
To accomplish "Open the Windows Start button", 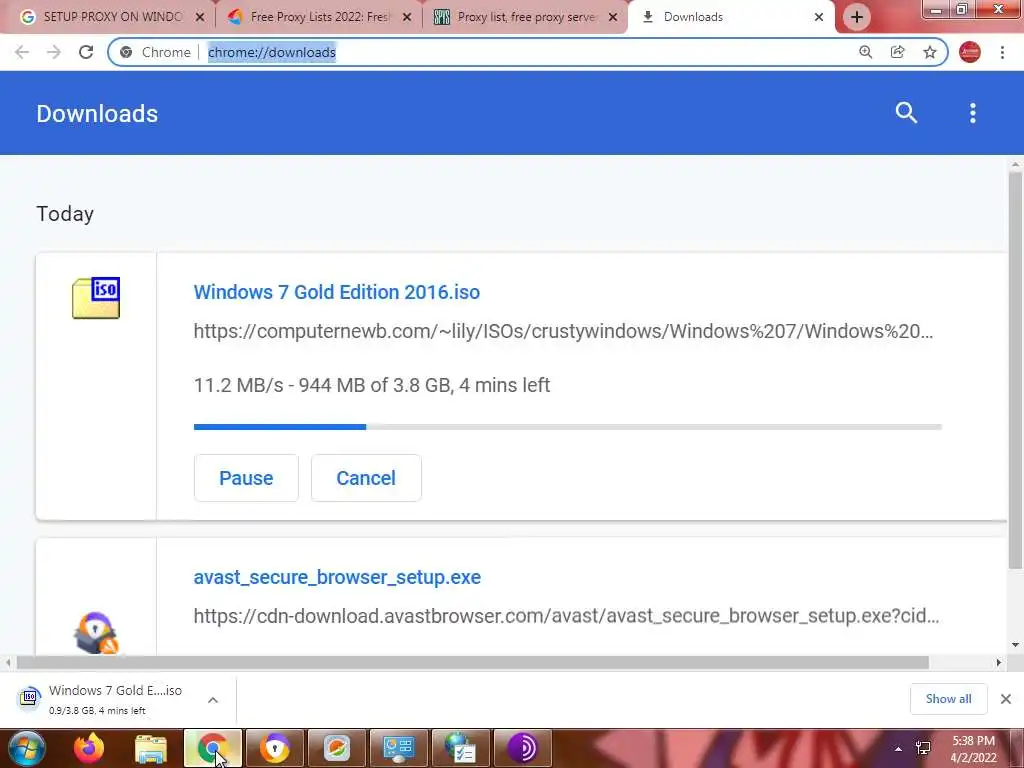I will tap(27, 748).
